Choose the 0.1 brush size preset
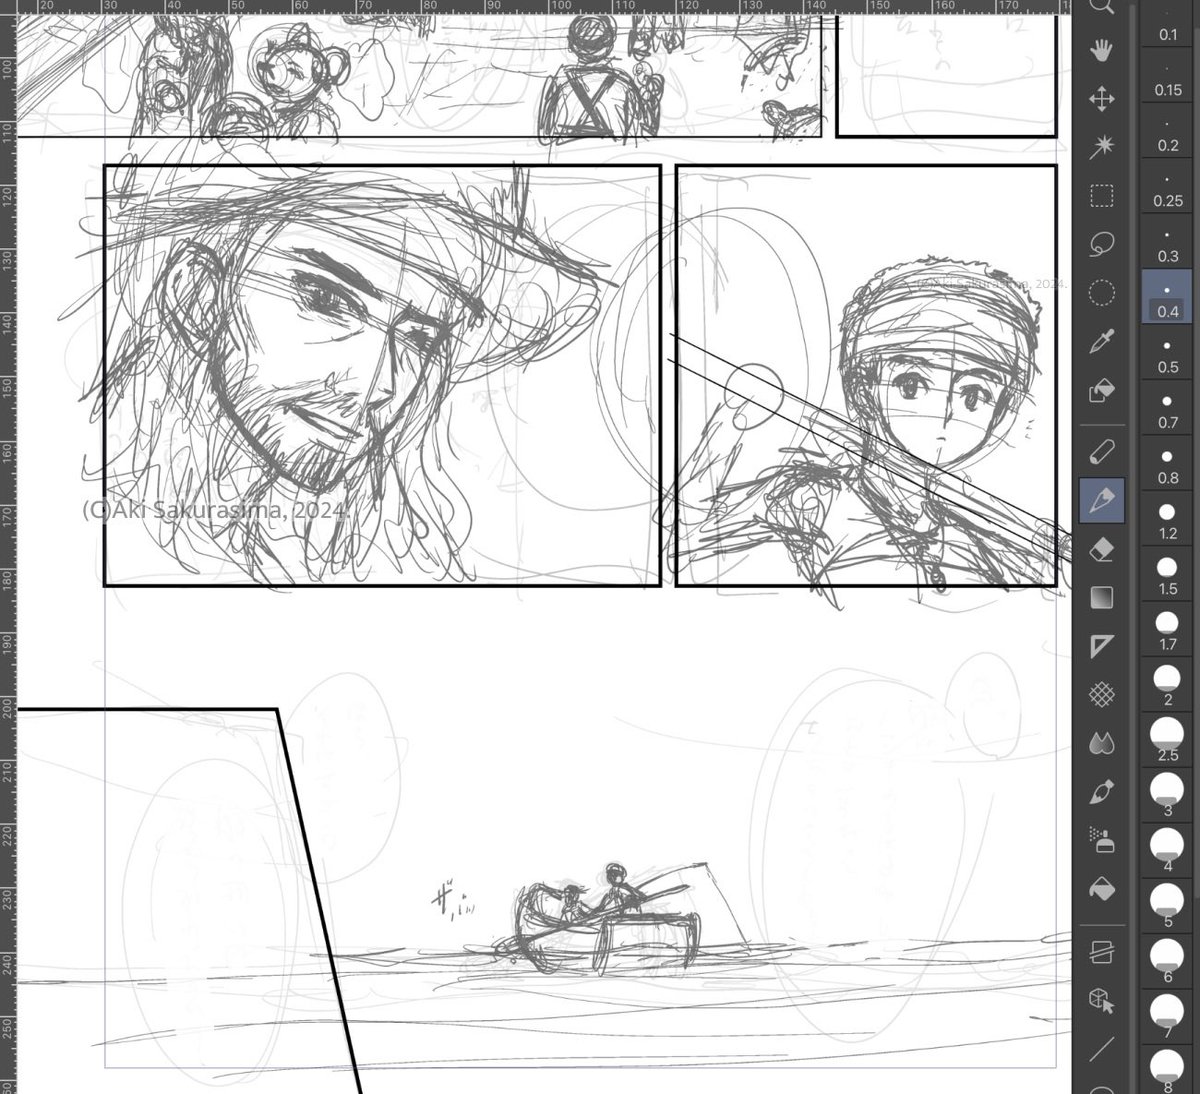 (1168, 24)
